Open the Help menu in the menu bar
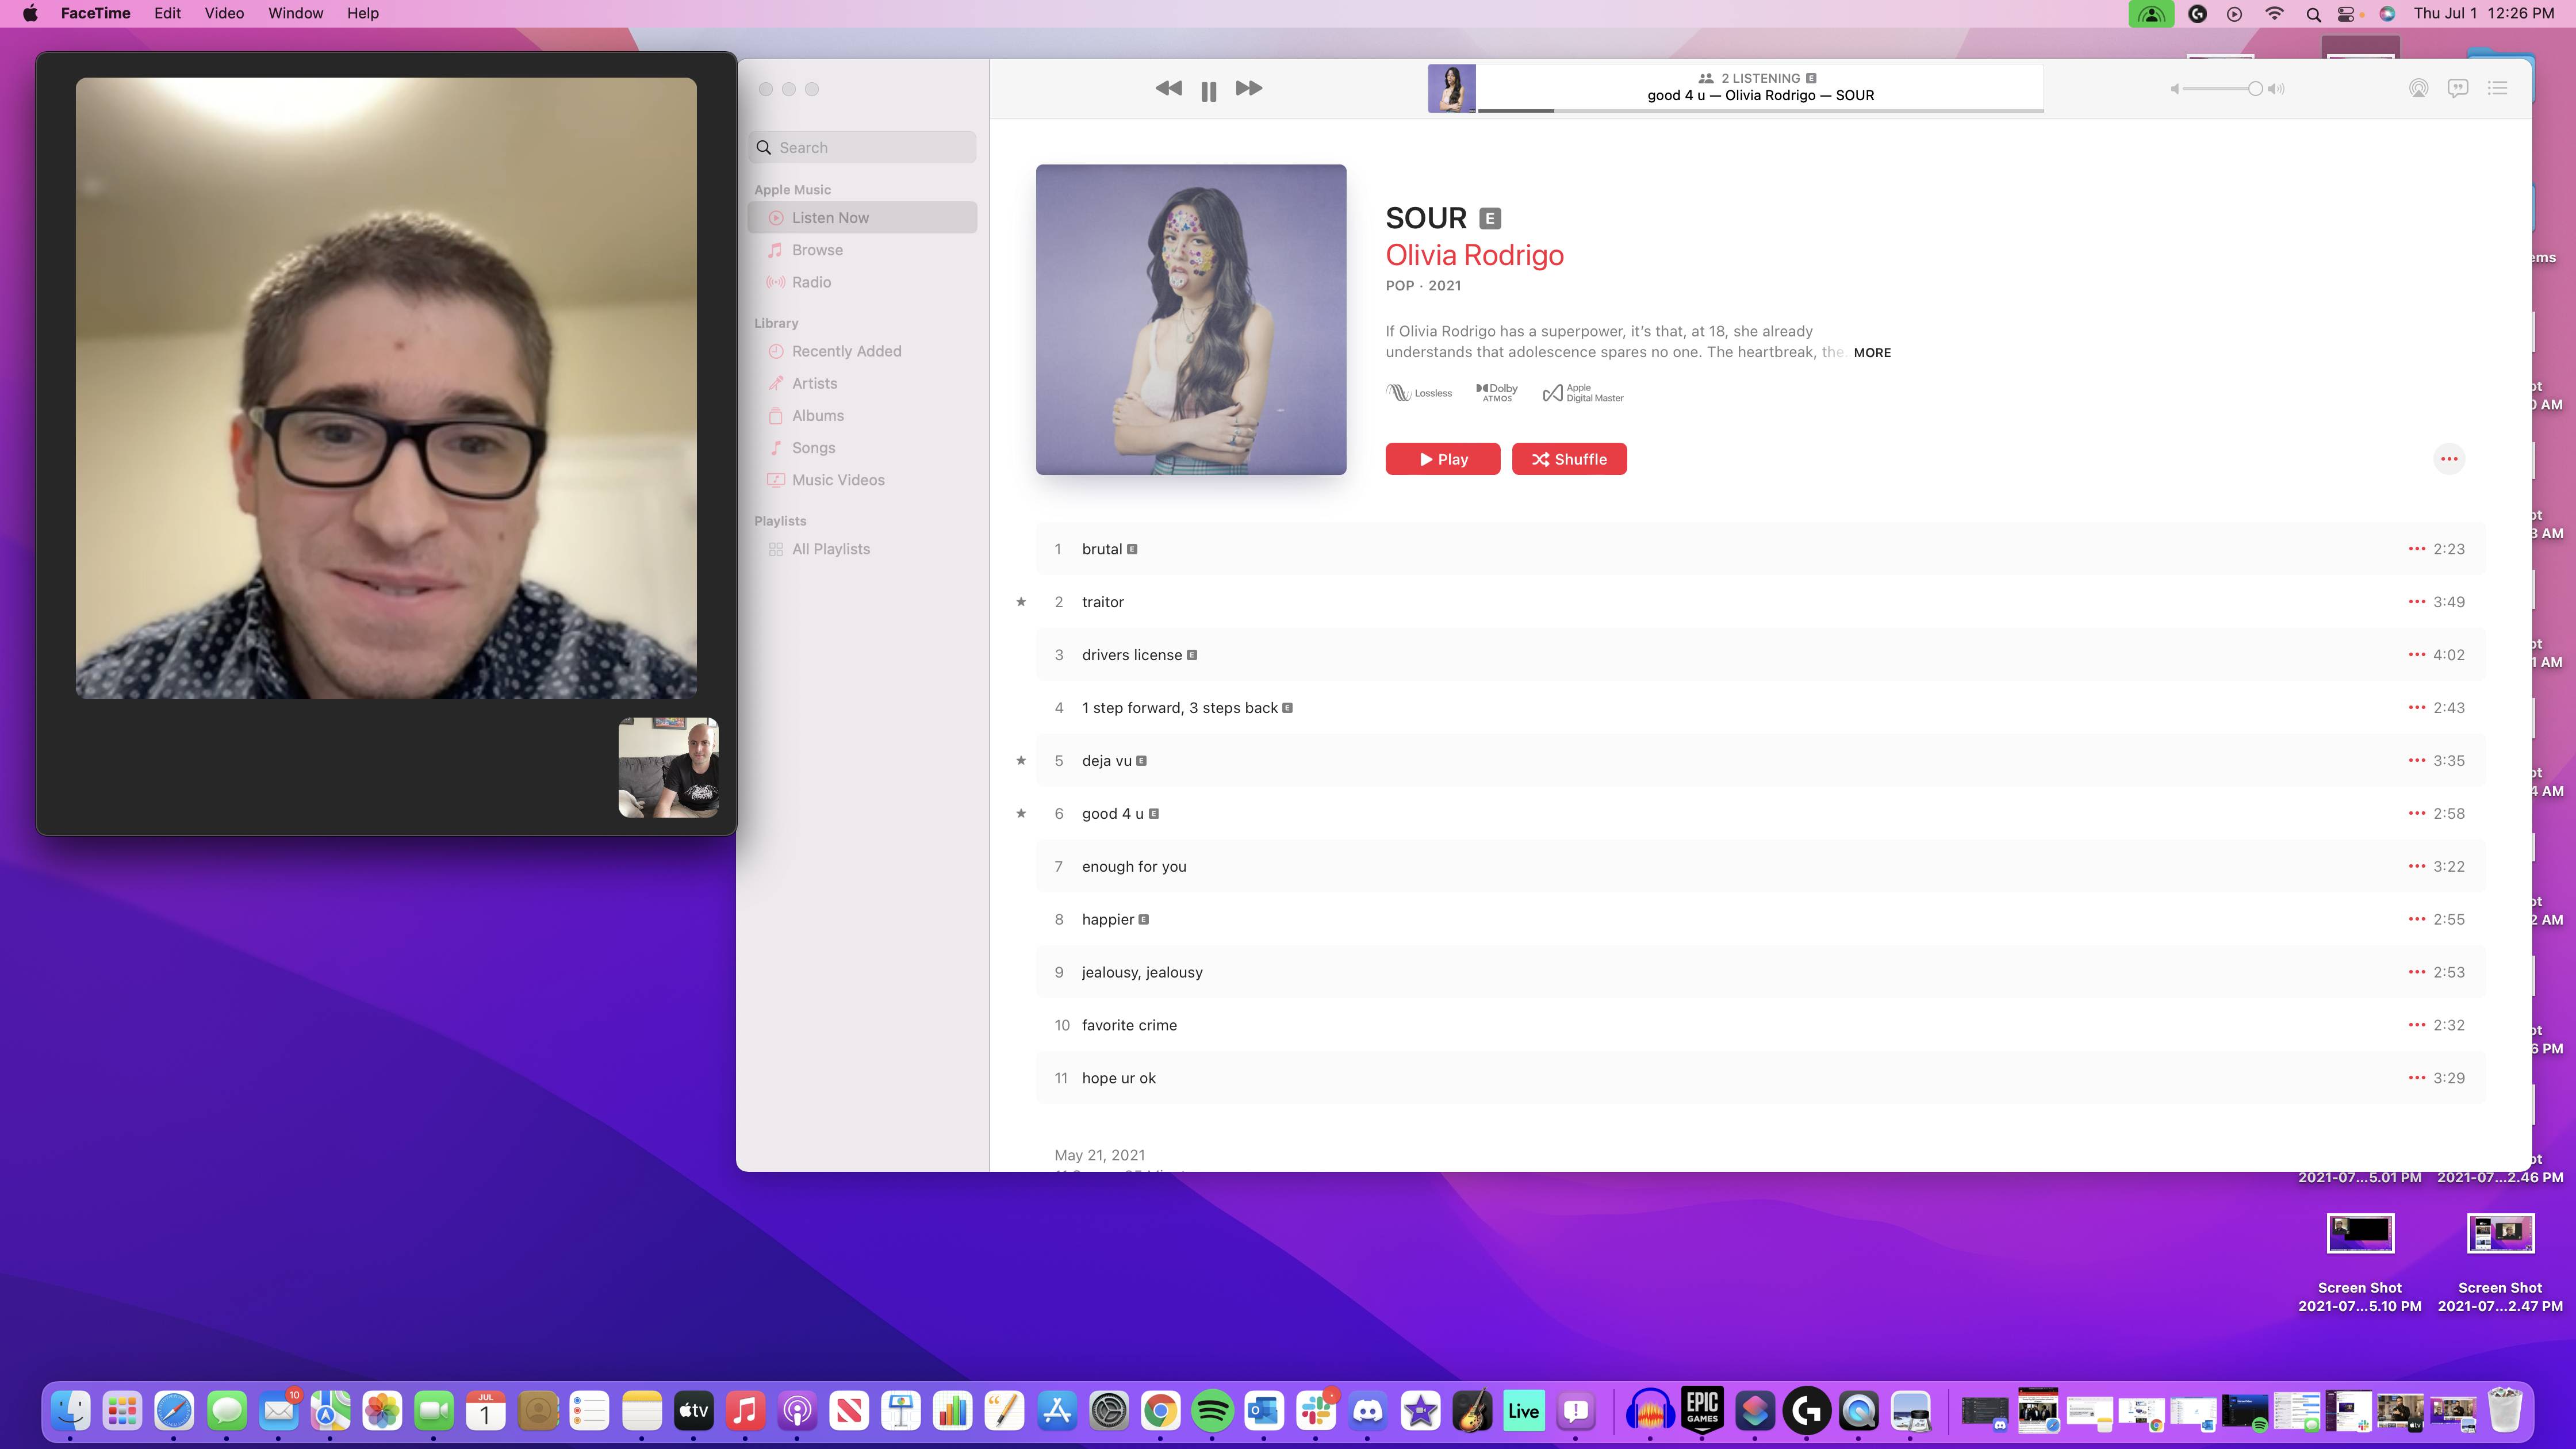Viewport: 2576px width, 1449px height. 363,13
